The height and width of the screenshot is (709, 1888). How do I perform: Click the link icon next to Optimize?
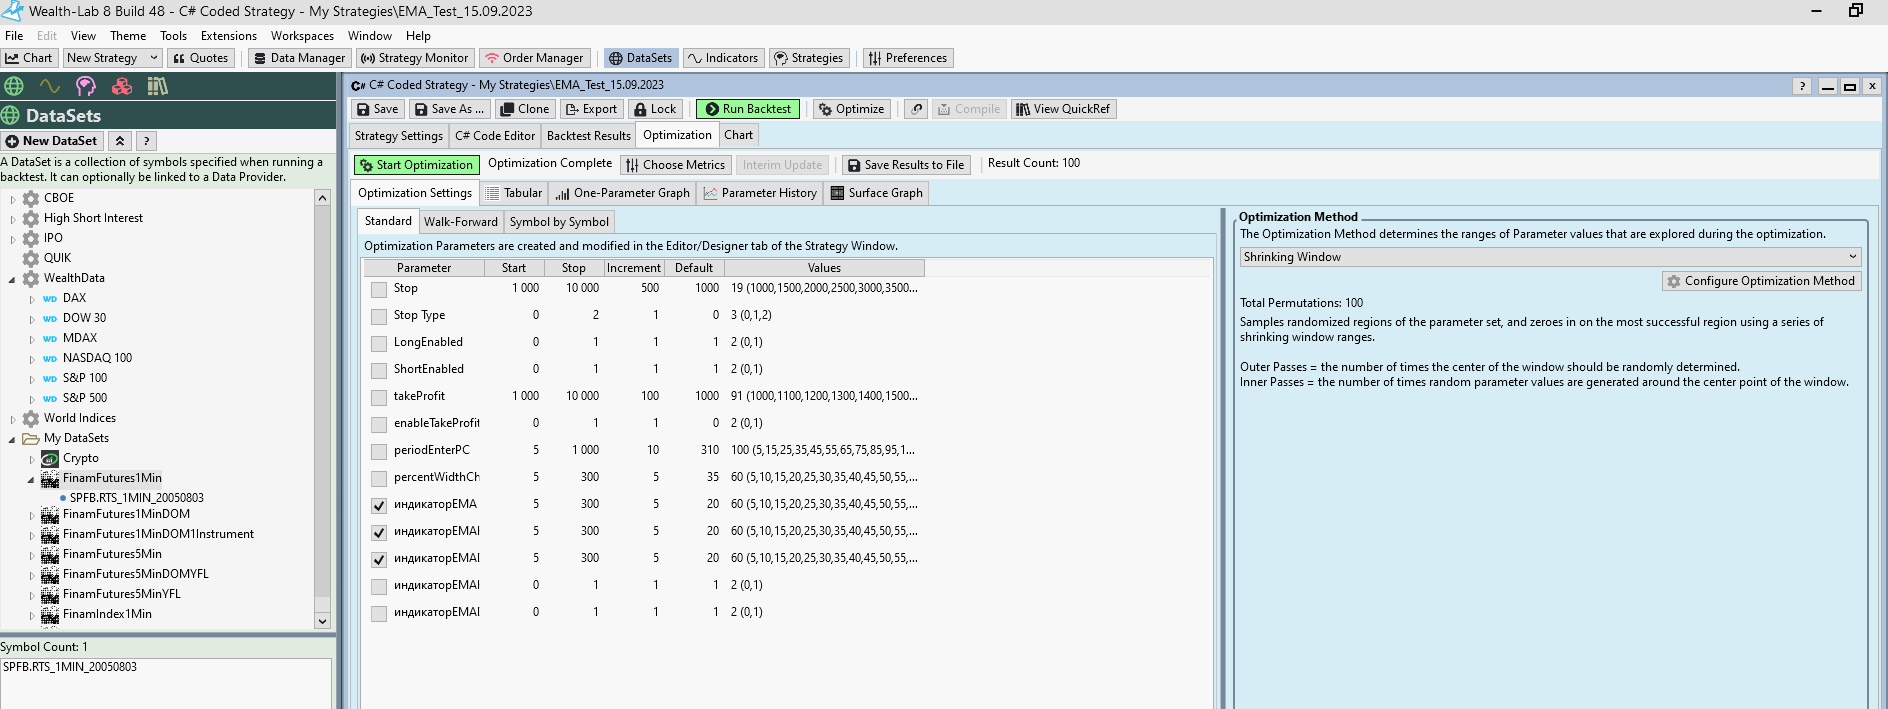click(x=916, y=109)
